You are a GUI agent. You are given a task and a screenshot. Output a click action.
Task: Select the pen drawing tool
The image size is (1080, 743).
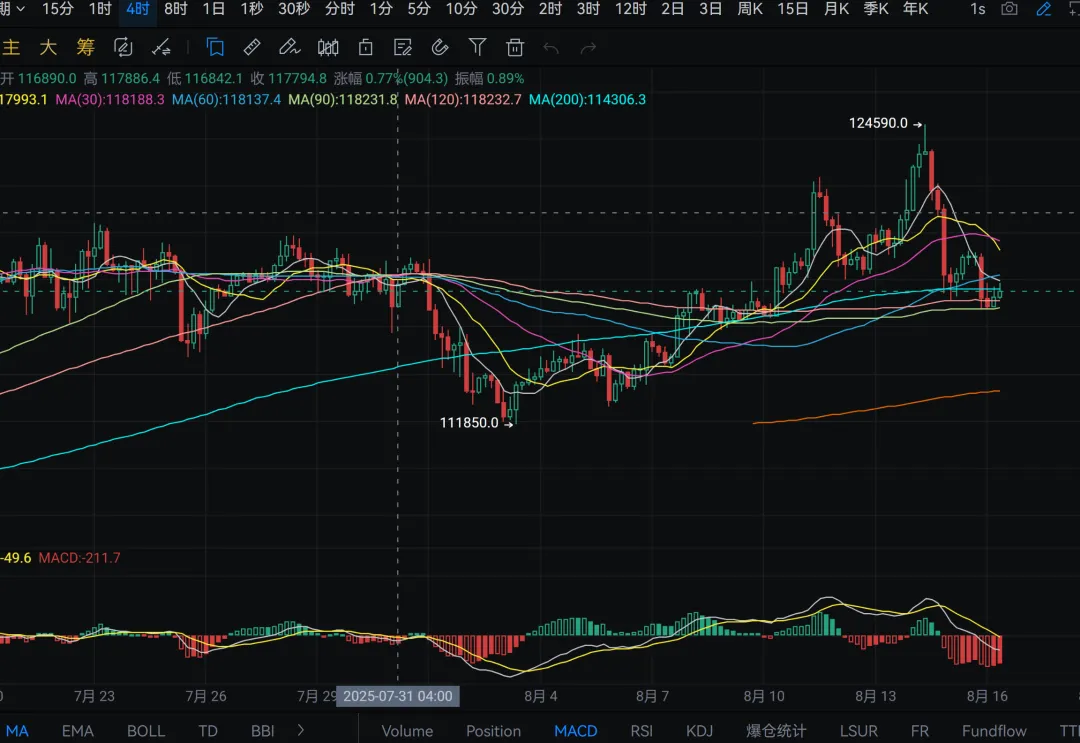[x=289, y=48]
